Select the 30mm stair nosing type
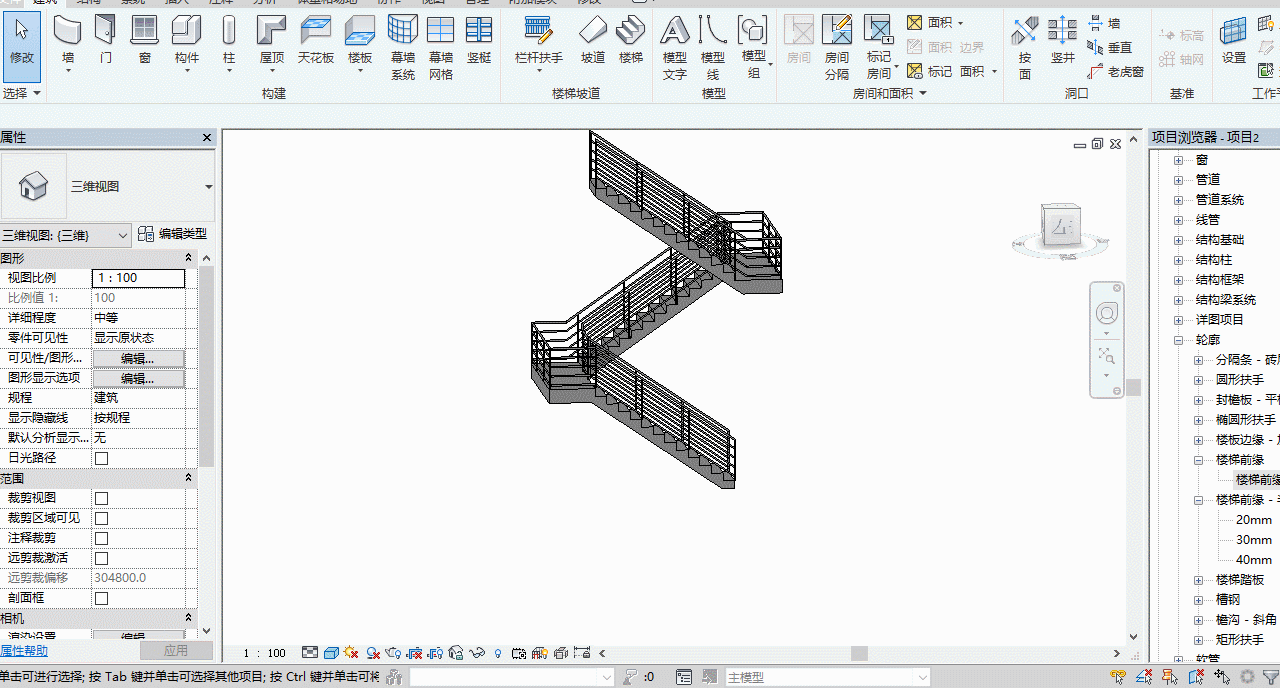The image size is (1280, 688). click(x=1254, y=540)
